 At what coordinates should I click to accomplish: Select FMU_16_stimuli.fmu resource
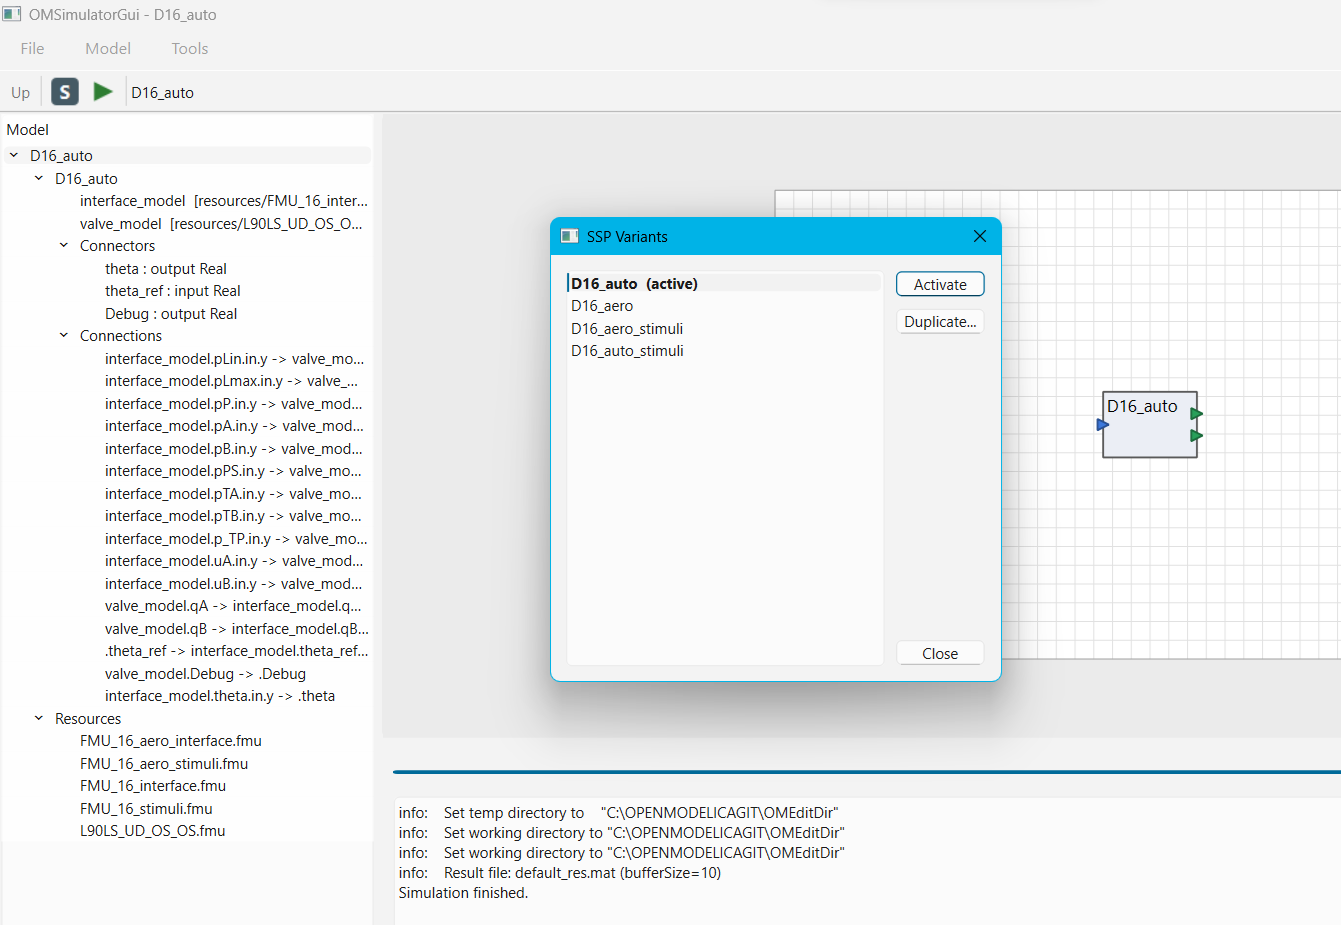pyautogui.click(x=146, y=808)
